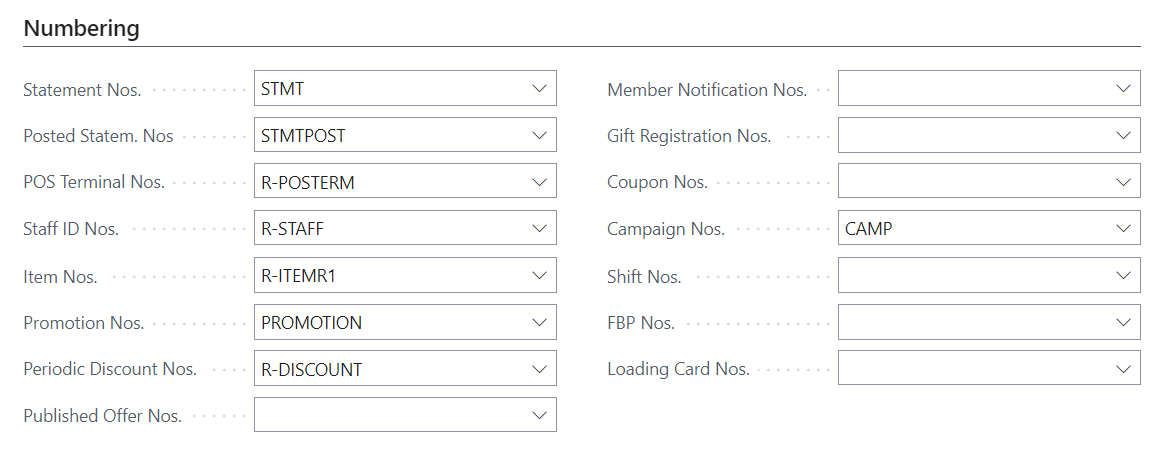Expand the Coupon Nos. dropdown chevron
The image size is (1156, 453).
click(x=1123, y=182)
